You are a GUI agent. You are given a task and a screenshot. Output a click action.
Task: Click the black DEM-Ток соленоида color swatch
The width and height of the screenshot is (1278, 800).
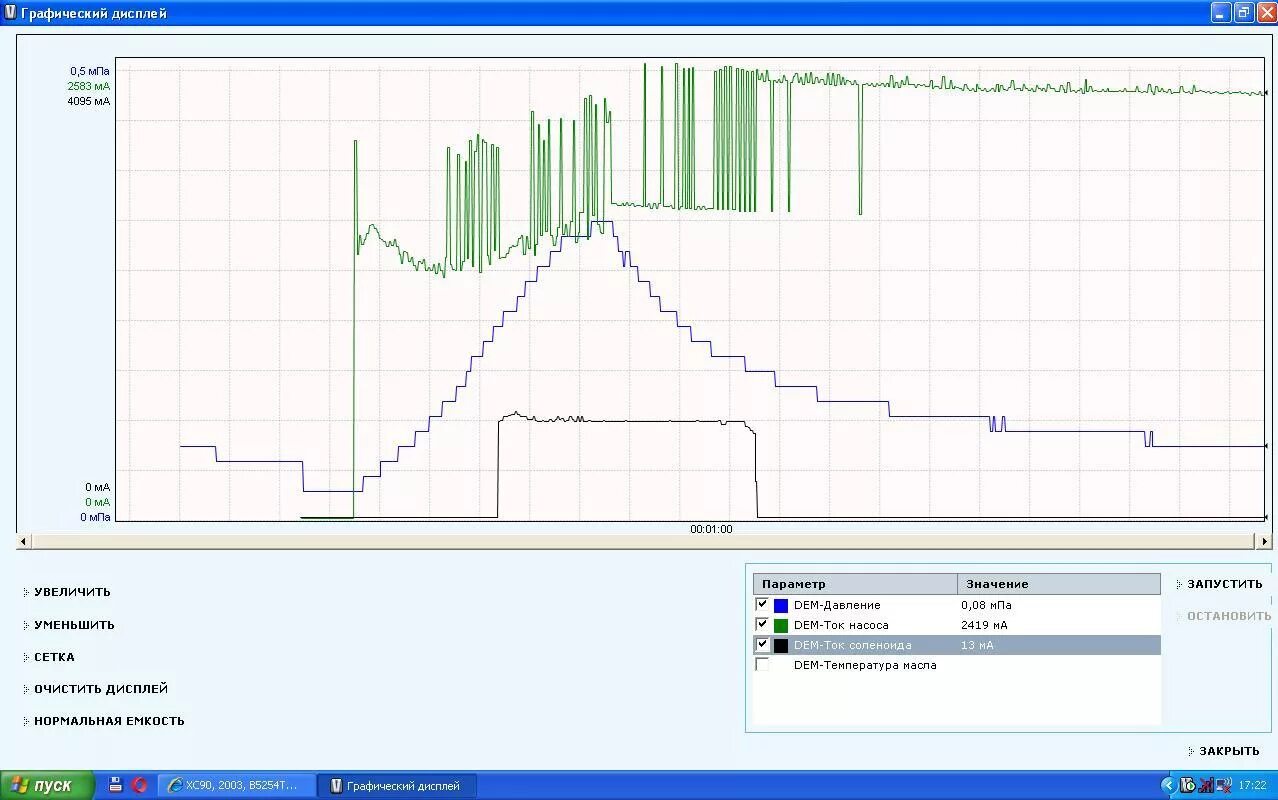pyautogui.click(x=781, y=646)
